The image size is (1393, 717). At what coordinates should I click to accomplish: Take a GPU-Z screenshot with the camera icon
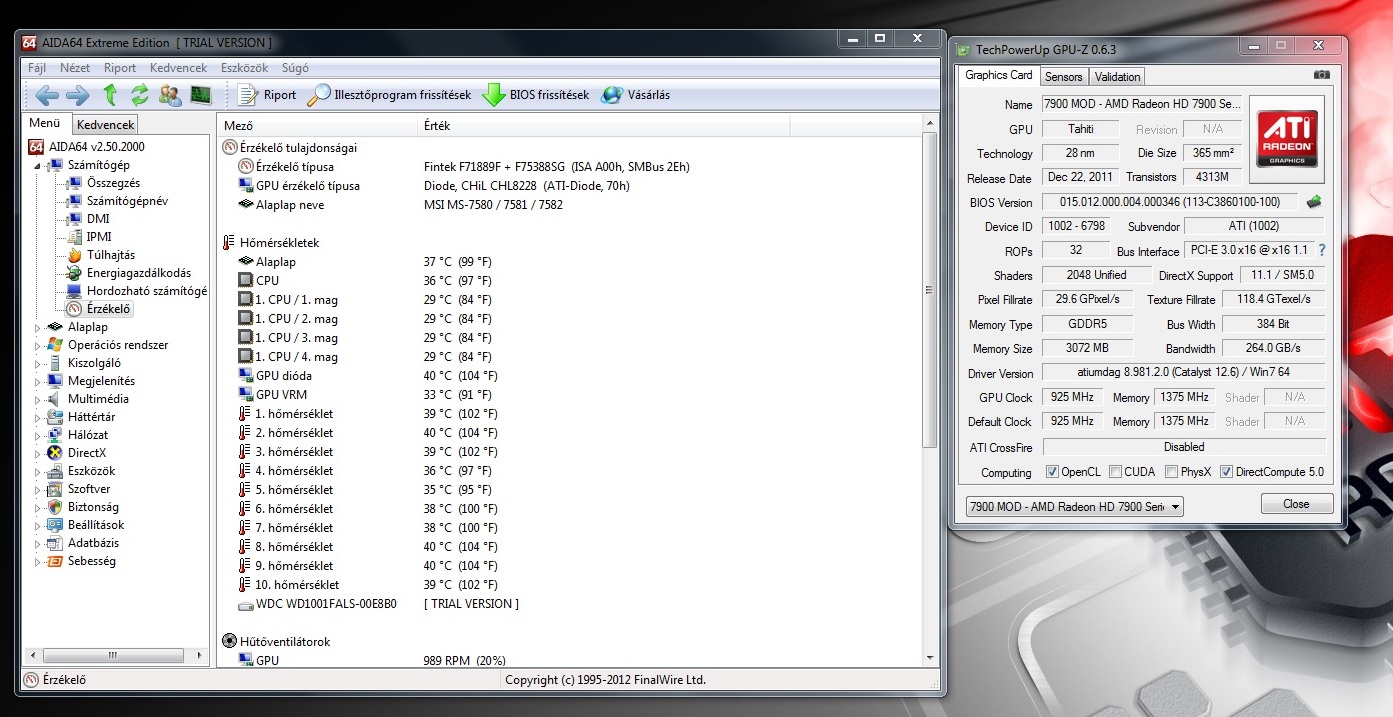click(x=1322, y=75)
